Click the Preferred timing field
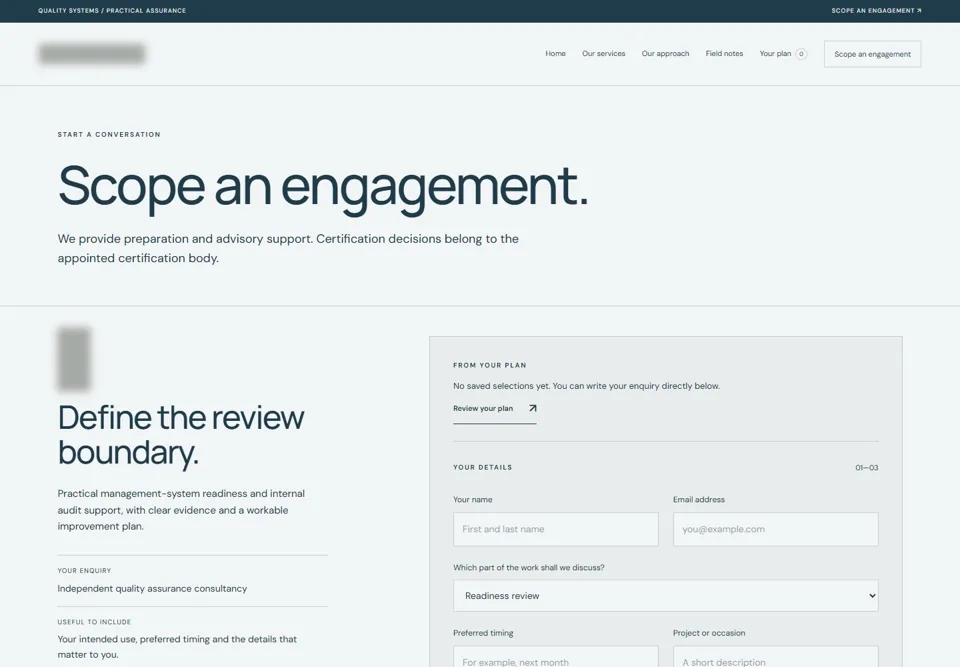Image resolution: width=960 pixels, height=667 pixels. tap(556, 657)
